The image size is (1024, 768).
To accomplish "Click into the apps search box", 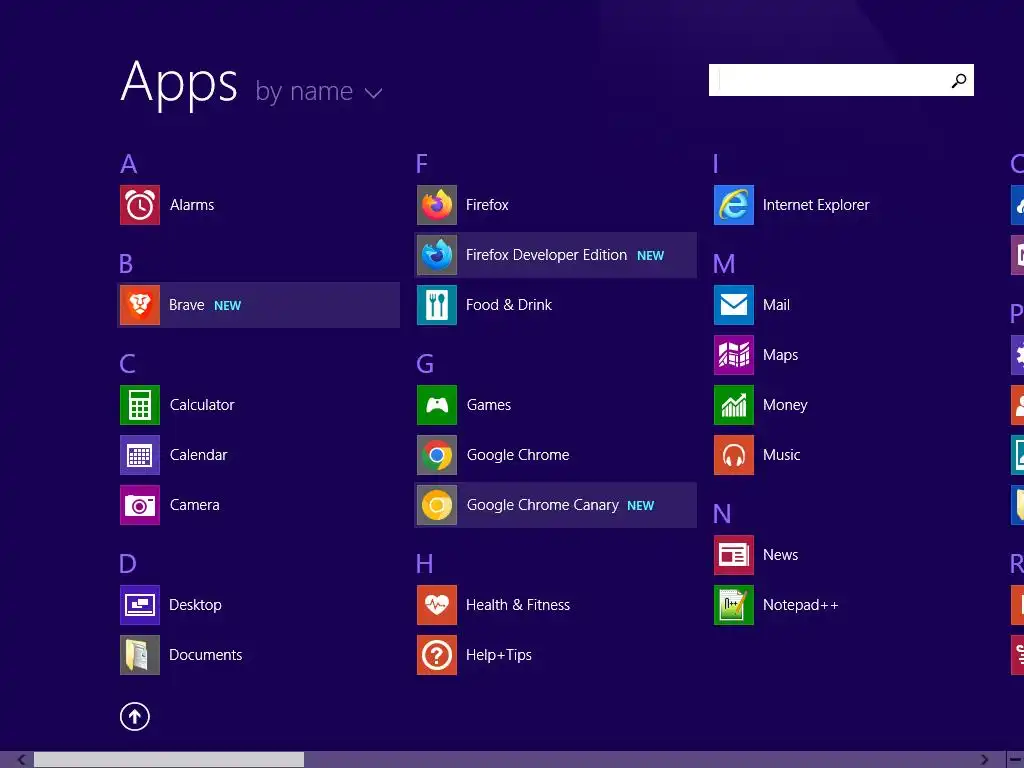I will coord(841,80).
